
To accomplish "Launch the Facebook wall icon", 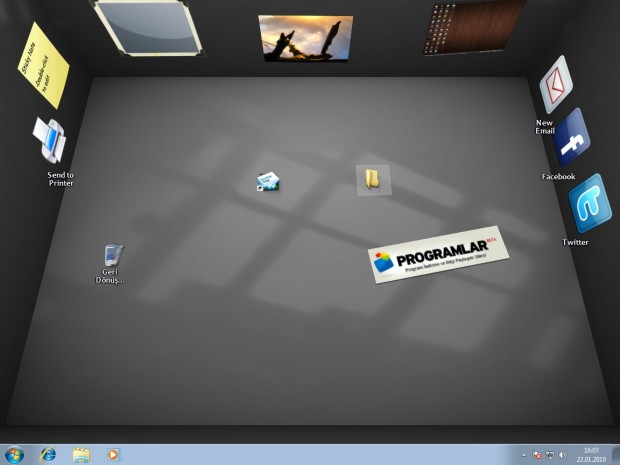I will click(572, 138).
